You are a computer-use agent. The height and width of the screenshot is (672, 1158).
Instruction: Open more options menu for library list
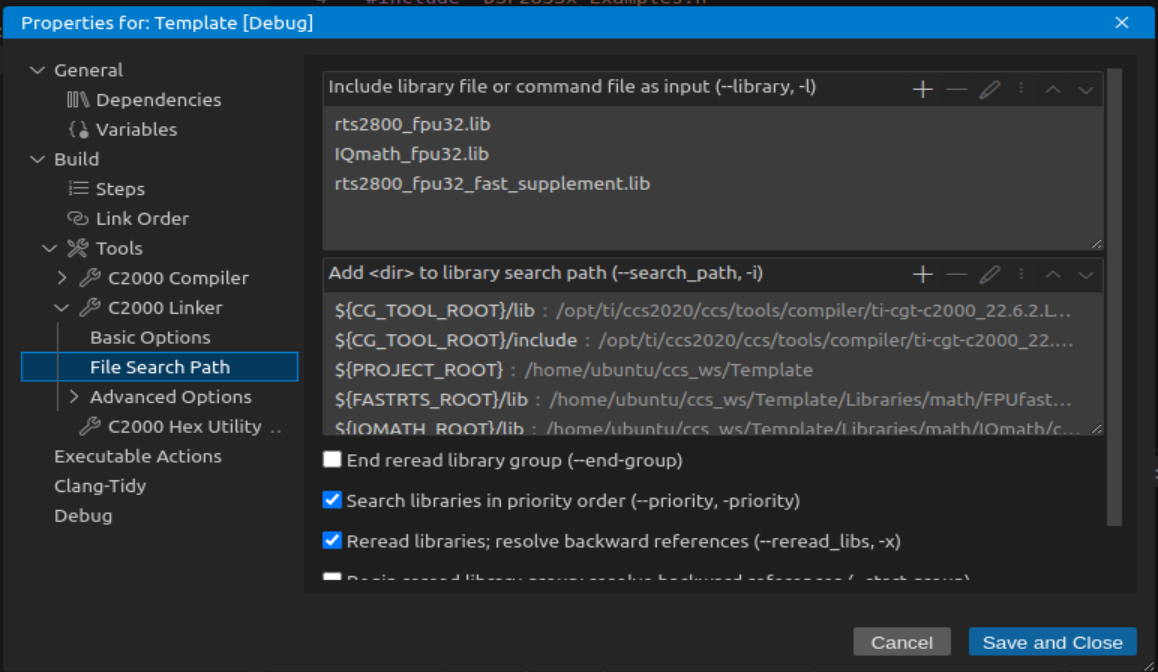tap(1021, 89)
